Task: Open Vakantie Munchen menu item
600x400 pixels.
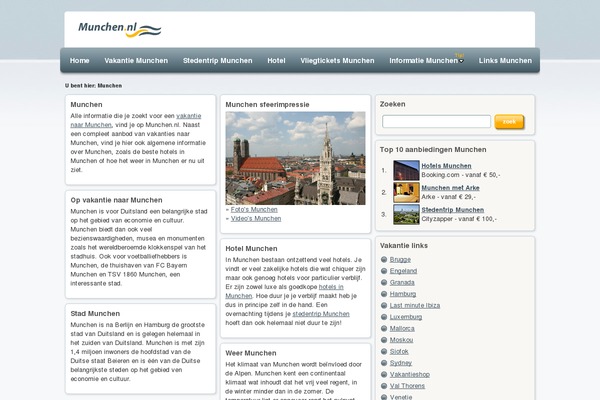Action: pyautogui.click(x=136, y=60)
